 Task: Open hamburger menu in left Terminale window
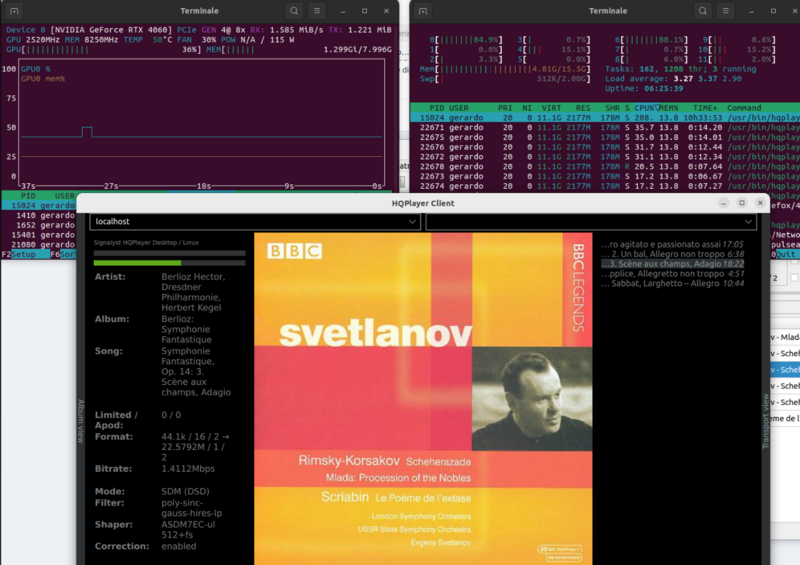[317, 11]
